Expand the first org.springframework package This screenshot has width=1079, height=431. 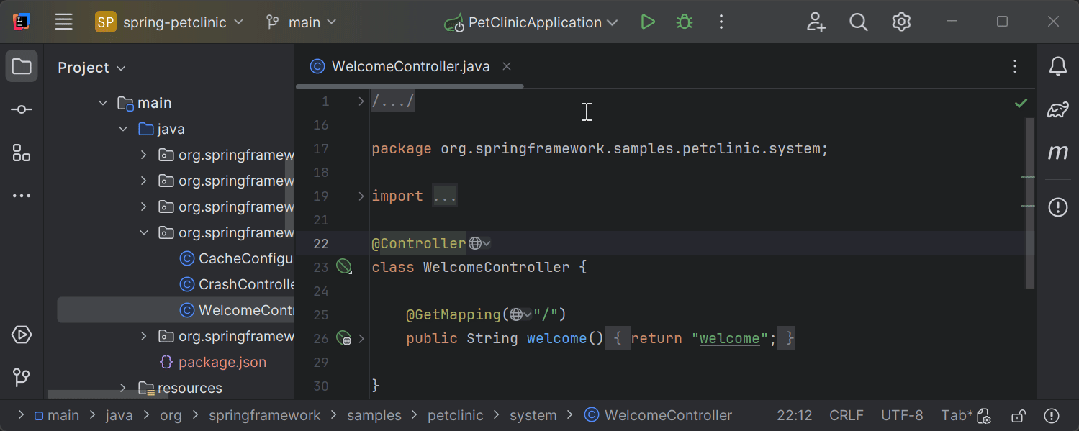[x=143, y=155]
